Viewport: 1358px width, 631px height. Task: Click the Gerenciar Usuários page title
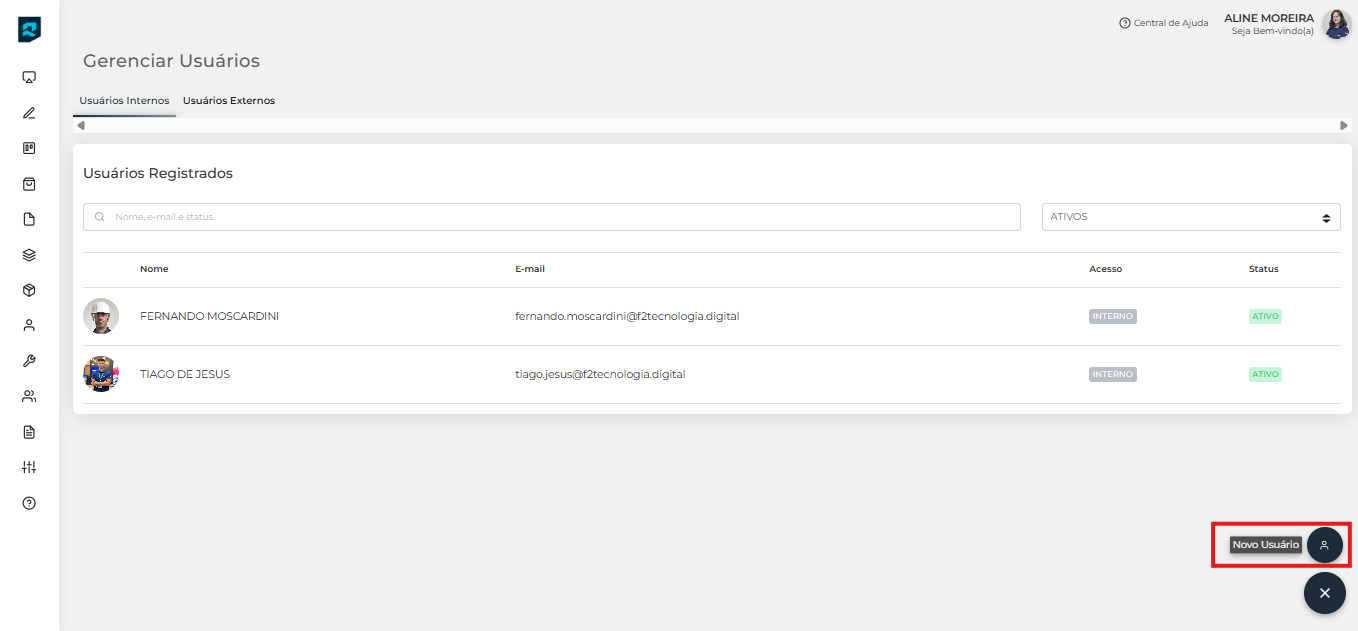(171, 61)
